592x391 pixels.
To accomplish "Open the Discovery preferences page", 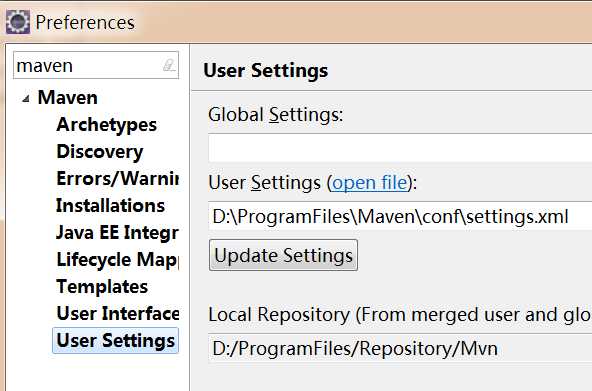I will [x=100, y=152].
